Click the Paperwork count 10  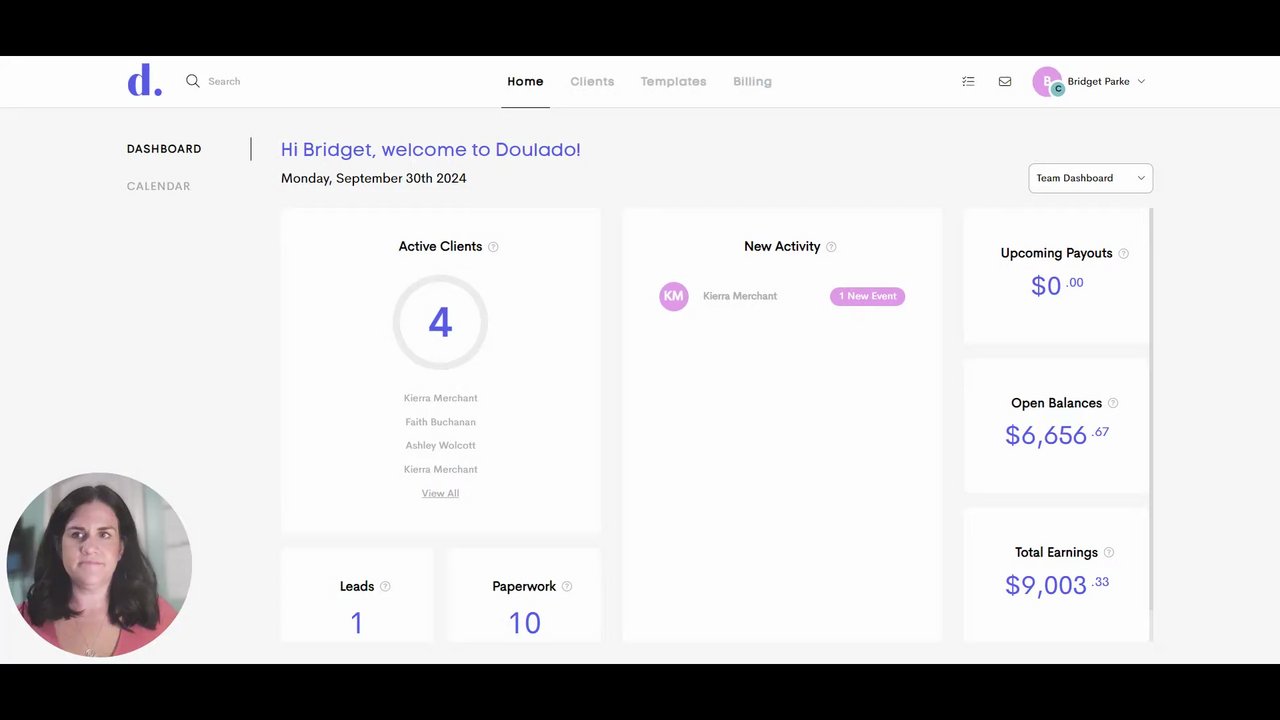[x=524, y=623]
